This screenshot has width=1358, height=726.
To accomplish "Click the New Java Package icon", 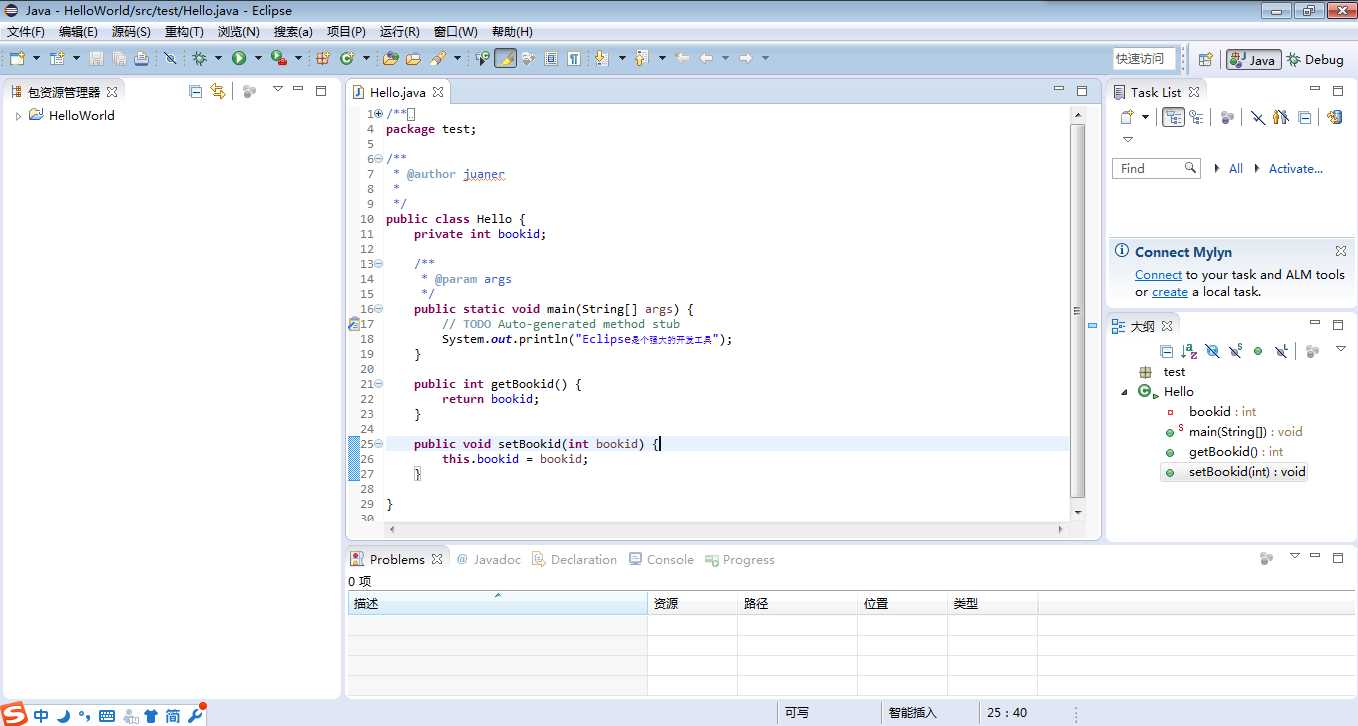I will pos(323,58).
